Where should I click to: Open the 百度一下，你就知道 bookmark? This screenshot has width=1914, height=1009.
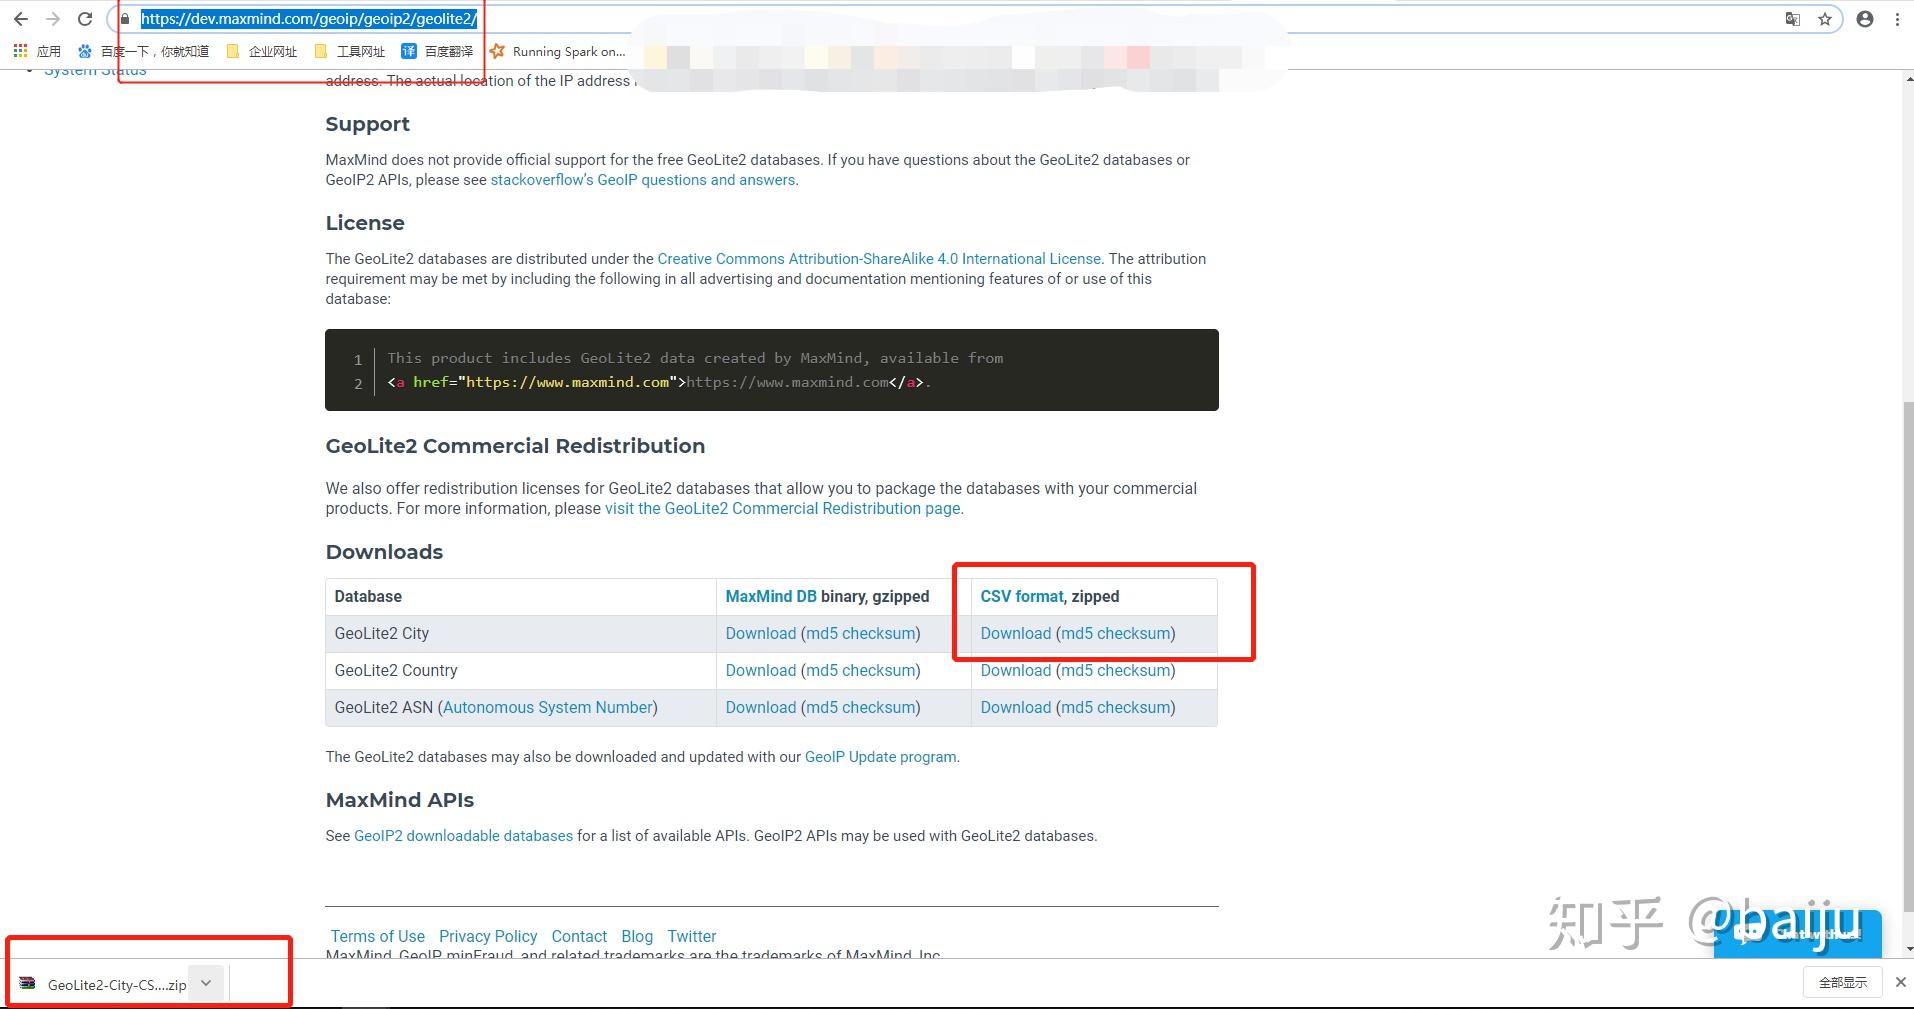coord(143,51)
